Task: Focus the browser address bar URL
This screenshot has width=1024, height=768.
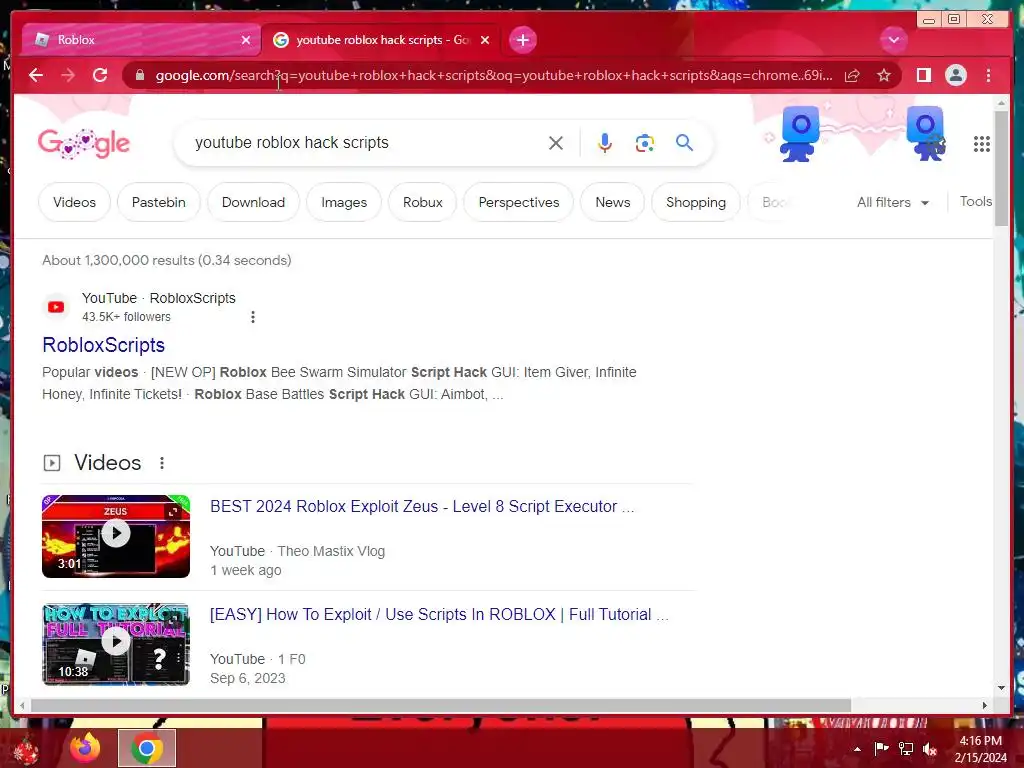Action: click(494, 75)
